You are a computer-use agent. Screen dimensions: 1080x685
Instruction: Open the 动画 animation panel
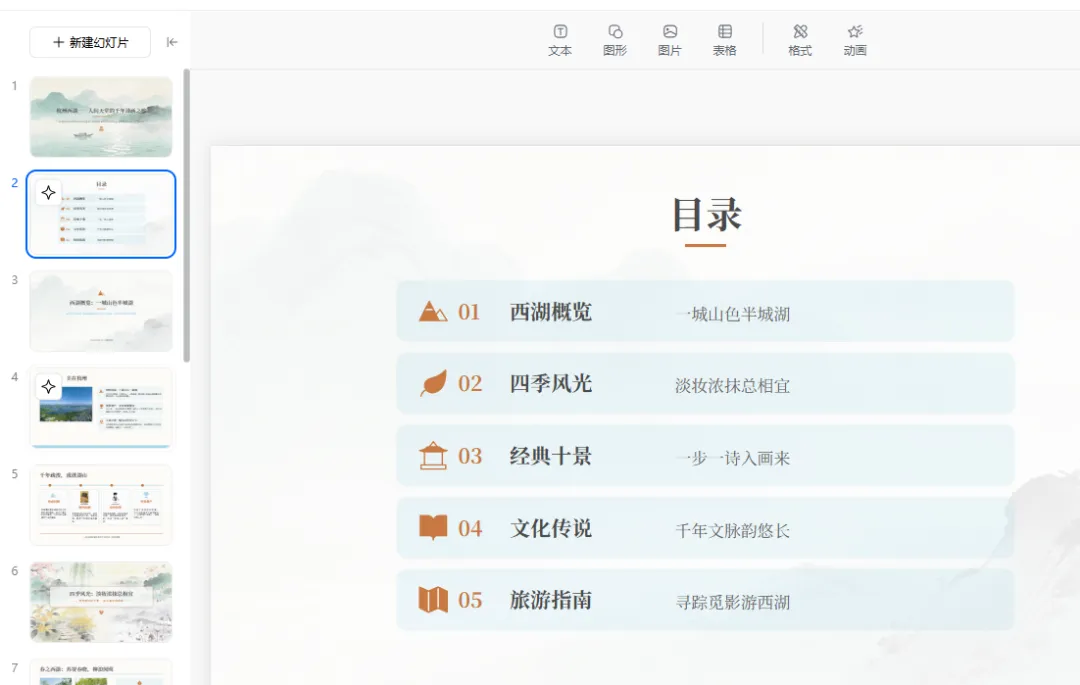pyautogui.click(x=855, y=41)
